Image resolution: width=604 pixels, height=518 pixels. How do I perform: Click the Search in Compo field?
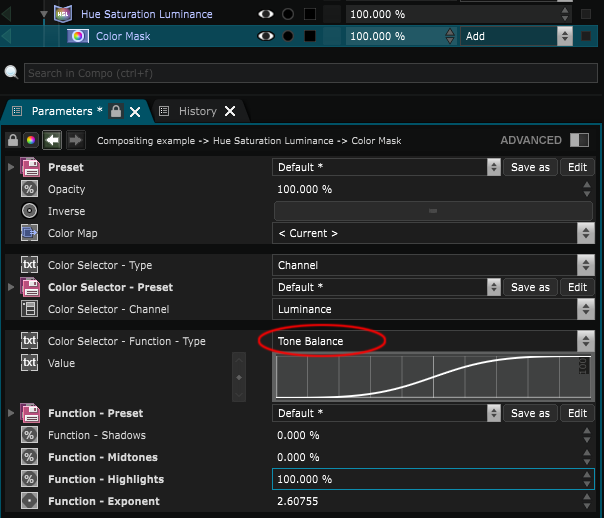310,73
